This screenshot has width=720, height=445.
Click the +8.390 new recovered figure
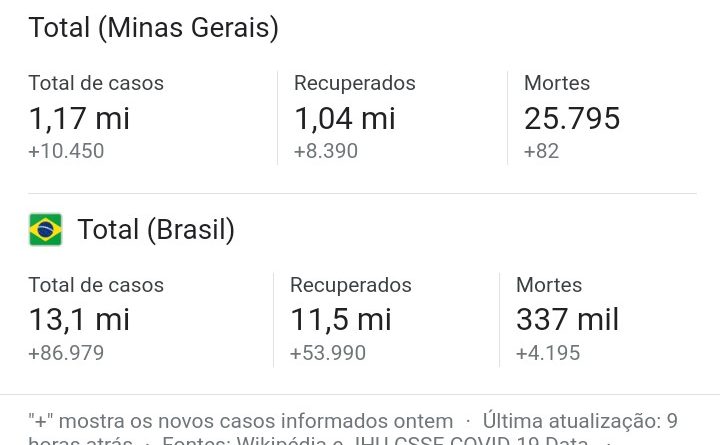[x=326, y=151]
